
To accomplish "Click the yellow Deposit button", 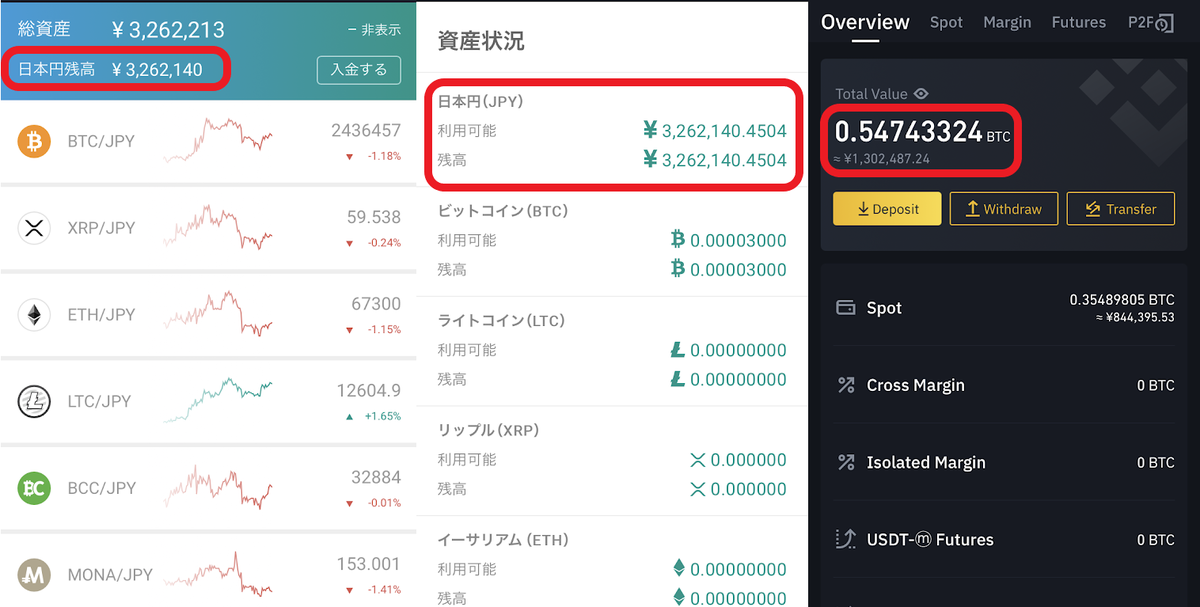I will coord(887,209).
